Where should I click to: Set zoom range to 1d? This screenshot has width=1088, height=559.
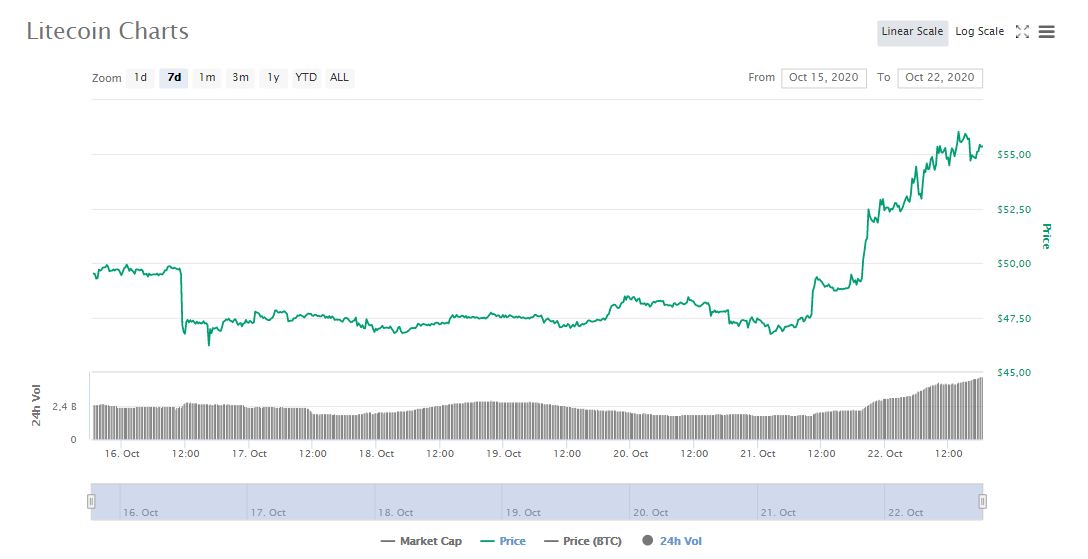[x=141, y=78]
